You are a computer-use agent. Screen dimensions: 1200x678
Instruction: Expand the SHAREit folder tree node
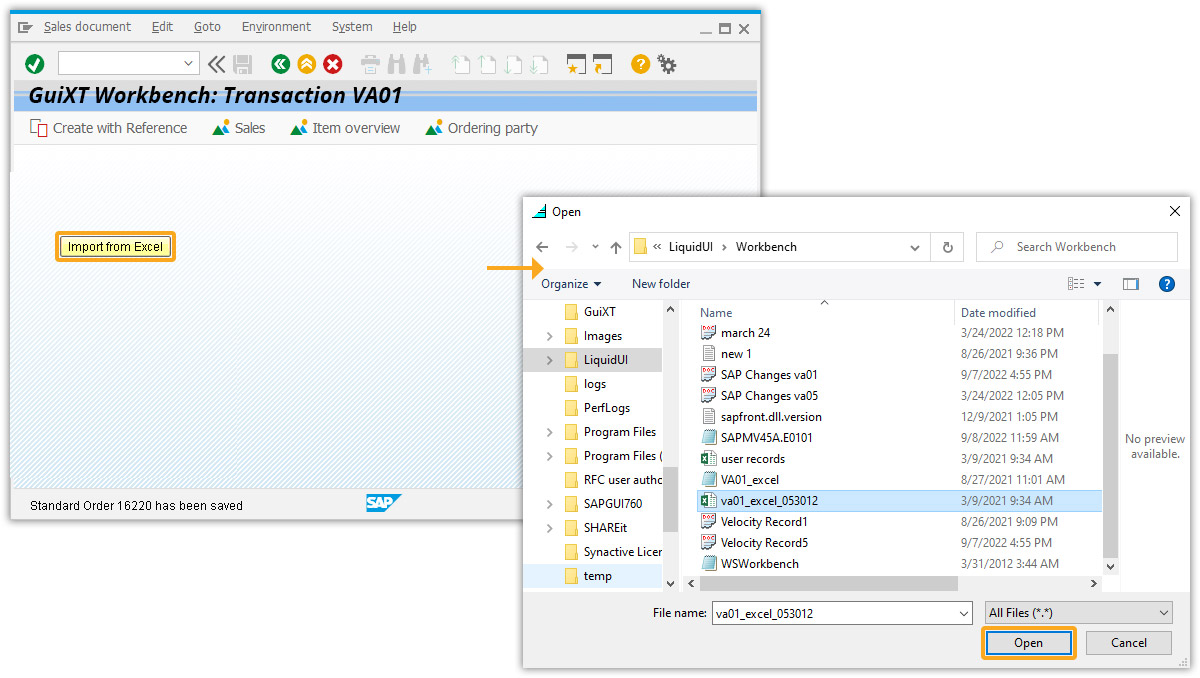(549, 528)
